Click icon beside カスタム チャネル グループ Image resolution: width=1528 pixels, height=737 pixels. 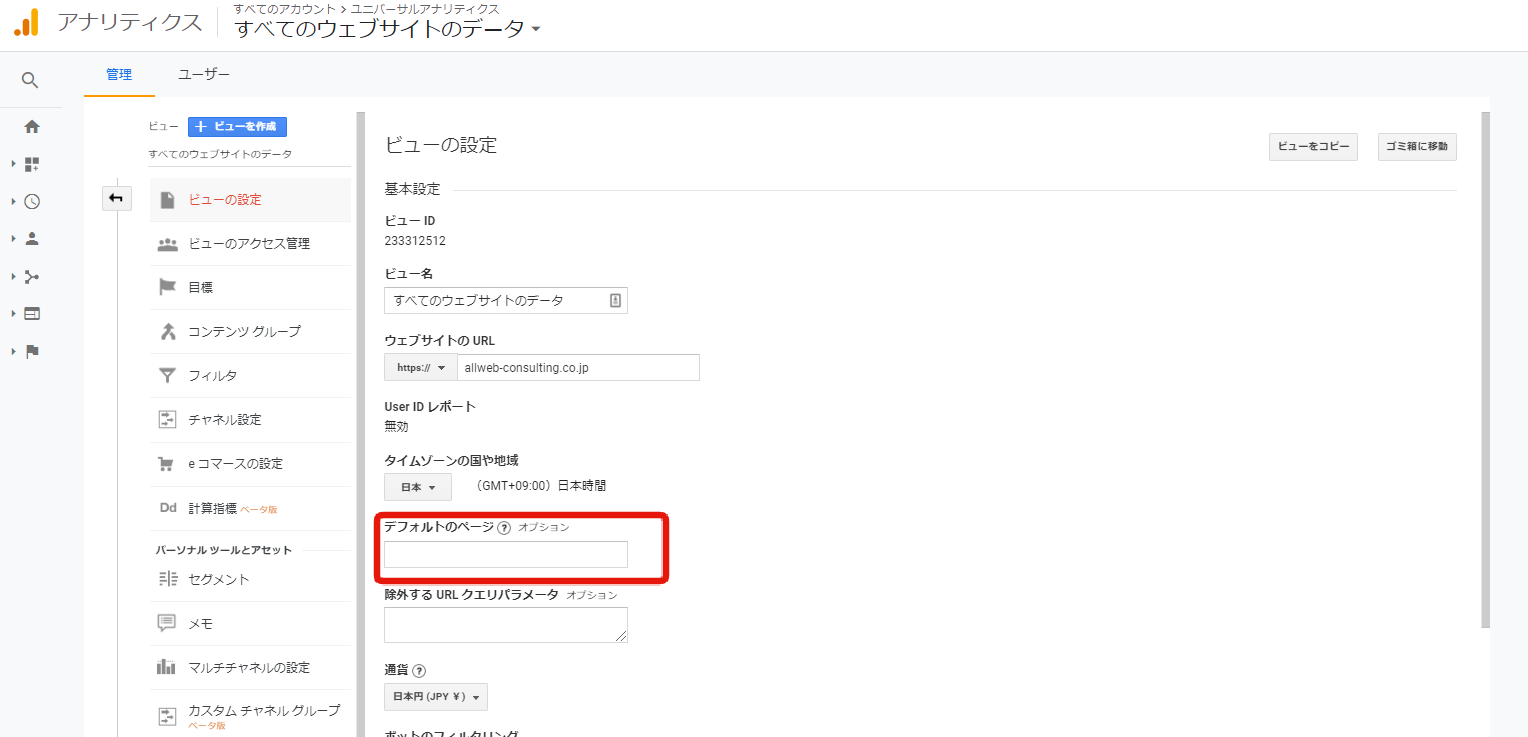coord(167,716)
